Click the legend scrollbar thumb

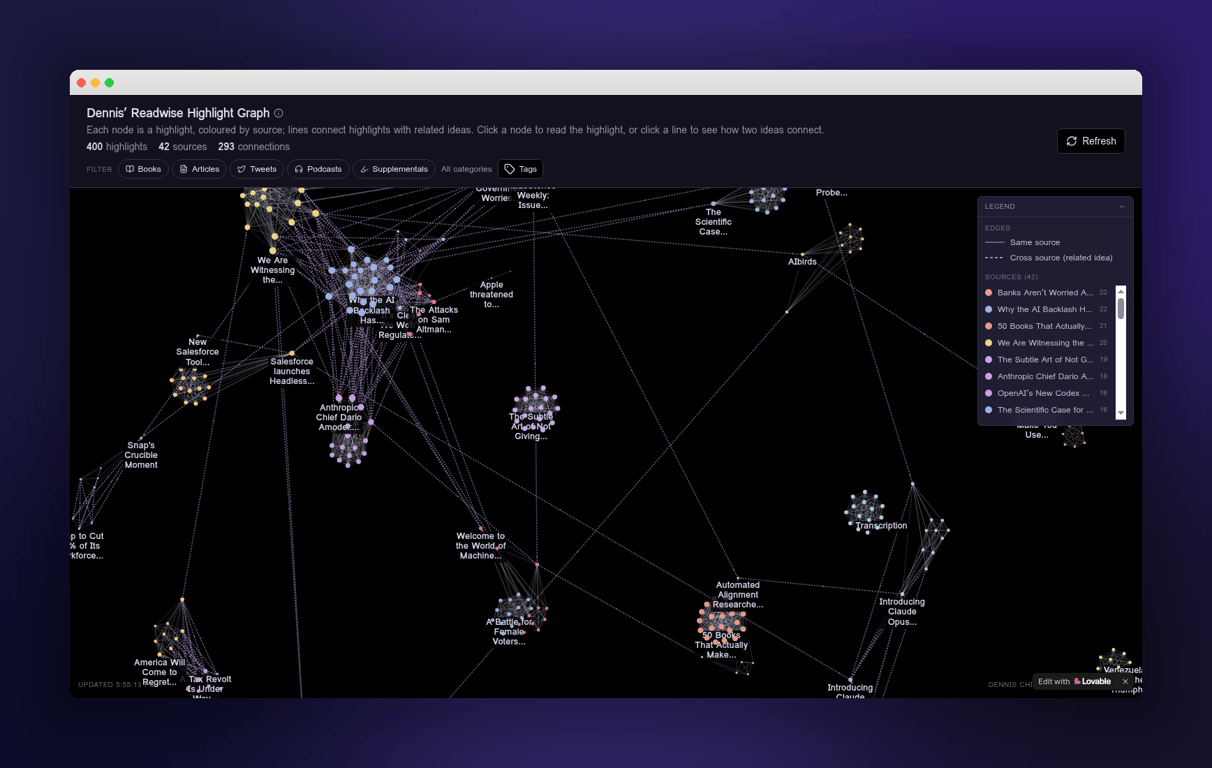[1120, 308]
